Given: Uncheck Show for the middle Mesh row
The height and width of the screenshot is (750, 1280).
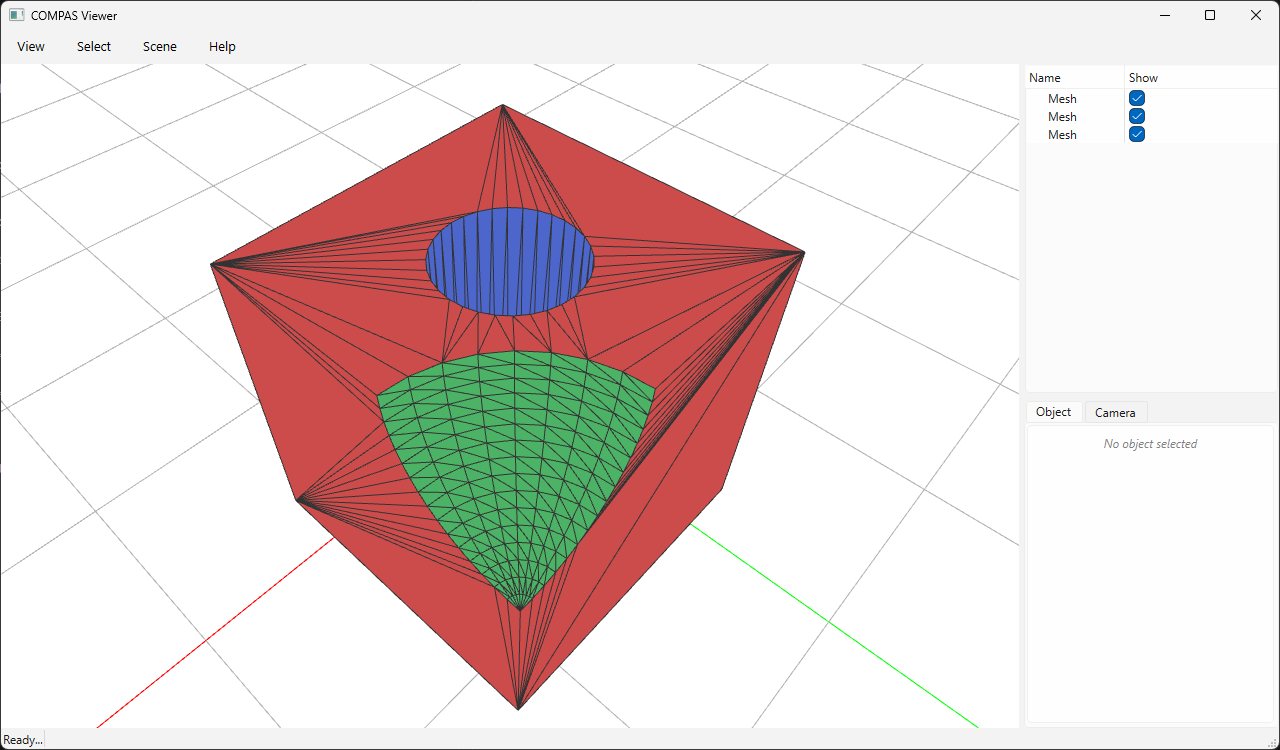Looking at the screenshot, I should (1137, 116).
